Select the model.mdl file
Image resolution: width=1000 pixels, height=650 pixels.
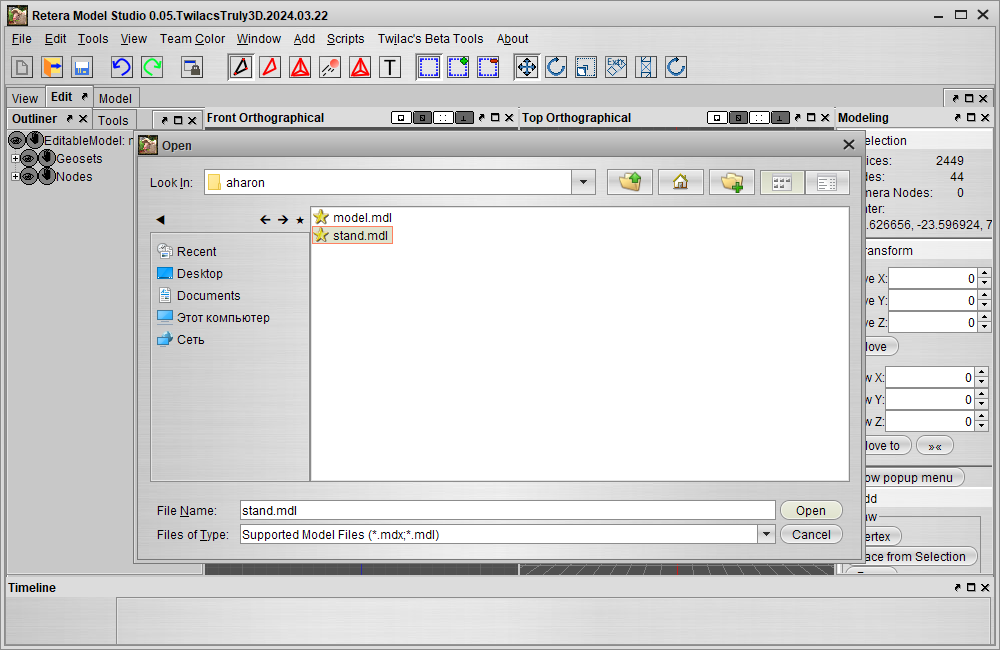click(353, 218)
